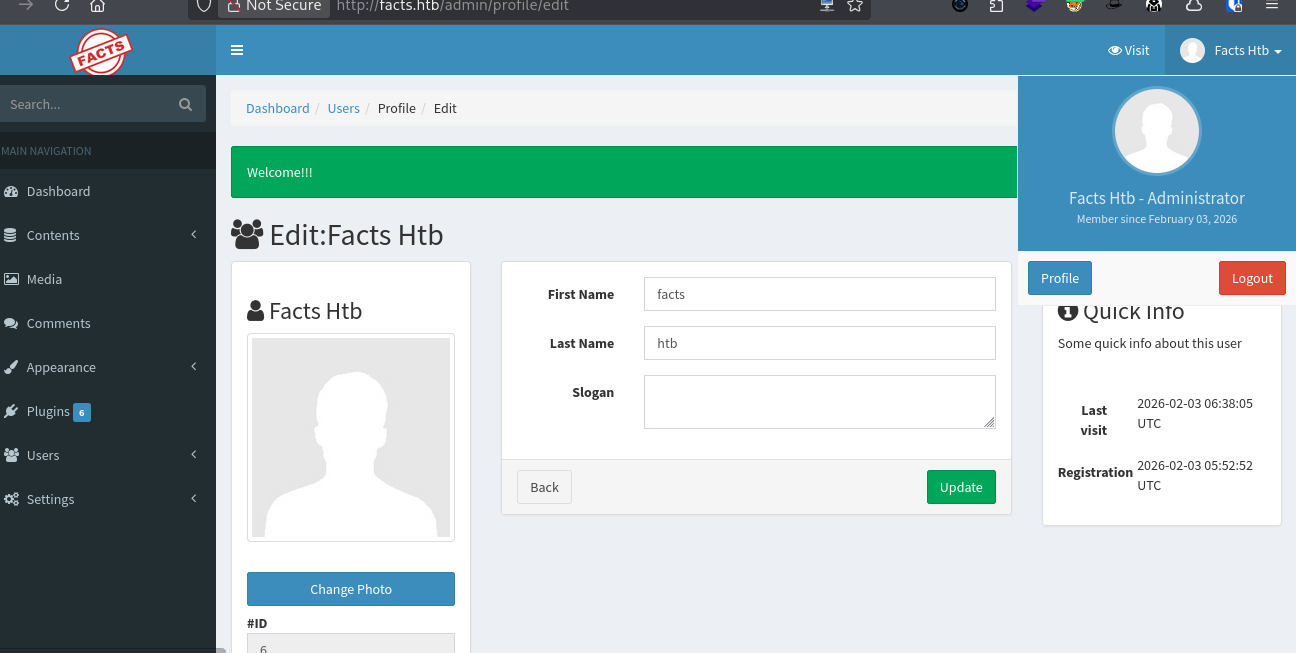This screenshot has height=653, width=1296.
Task: Click into the First Name field
Action: point(819,294)
